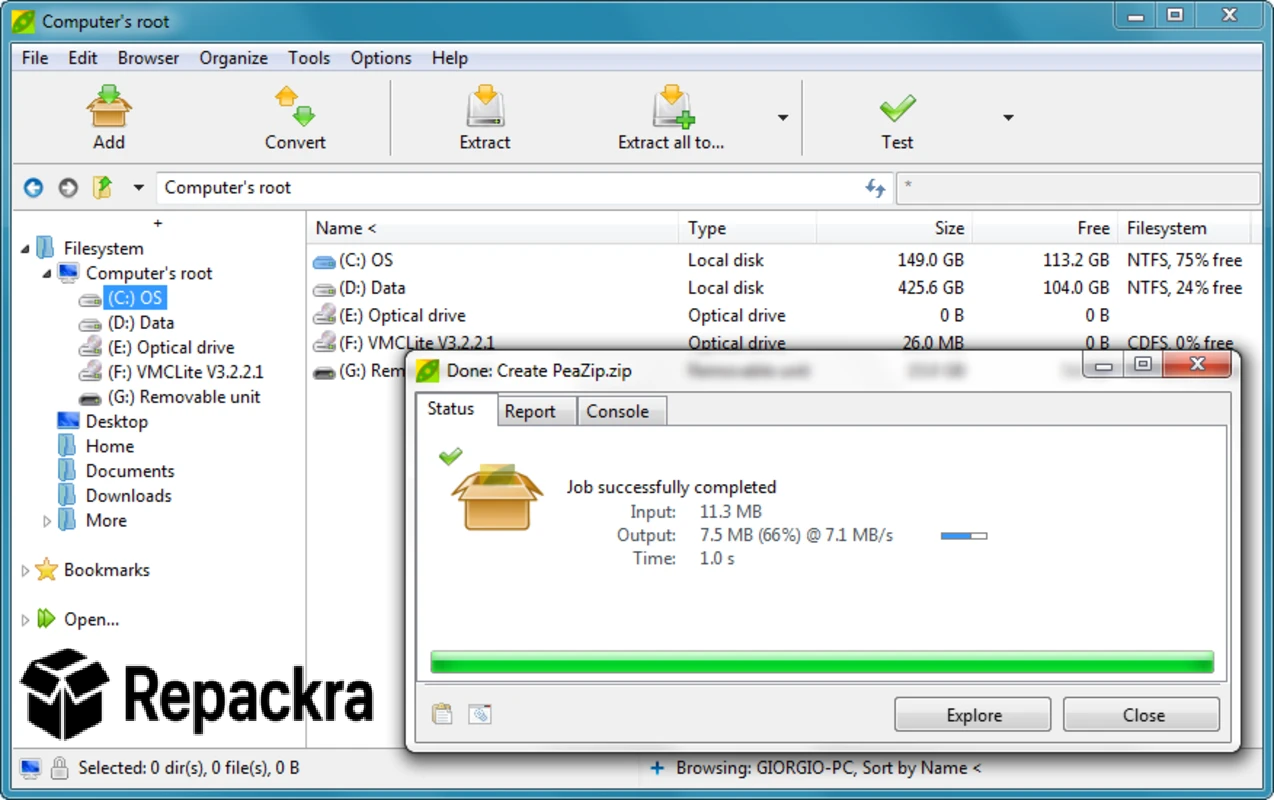Click the (C:) OS drive icon in file list
Screen dimensions: 1274x800
click(x=324, y=261)
